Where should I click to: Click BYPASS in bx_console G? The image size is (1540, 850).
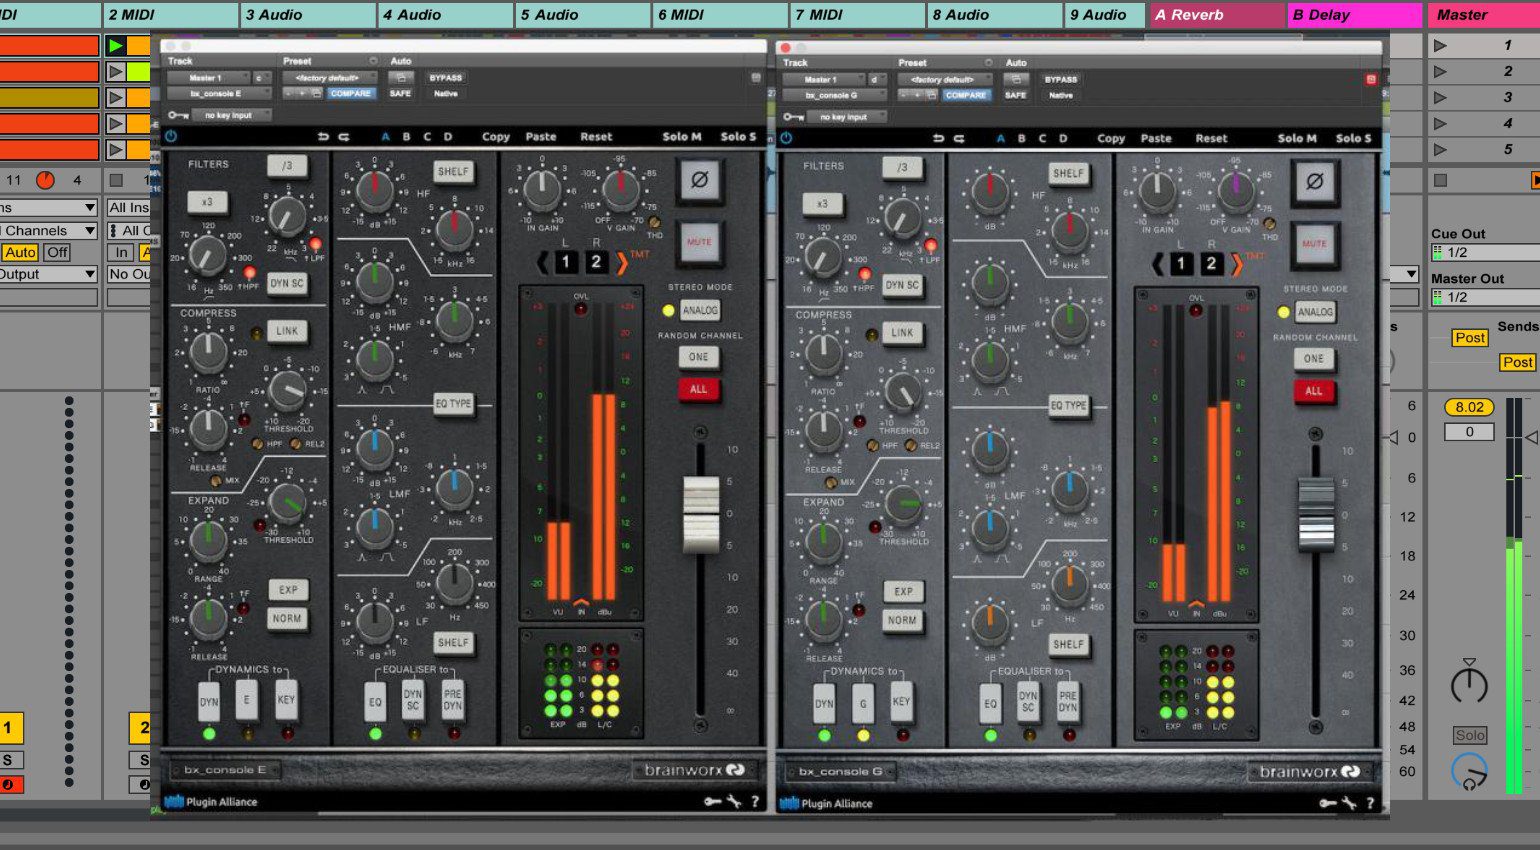pos(1061,79)
